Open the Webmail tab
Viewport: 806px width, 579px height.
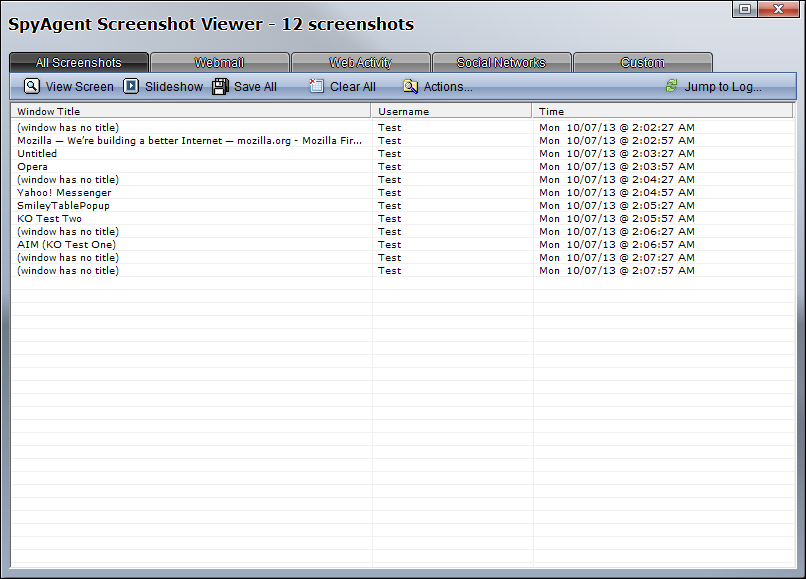(x=219, y=63)
